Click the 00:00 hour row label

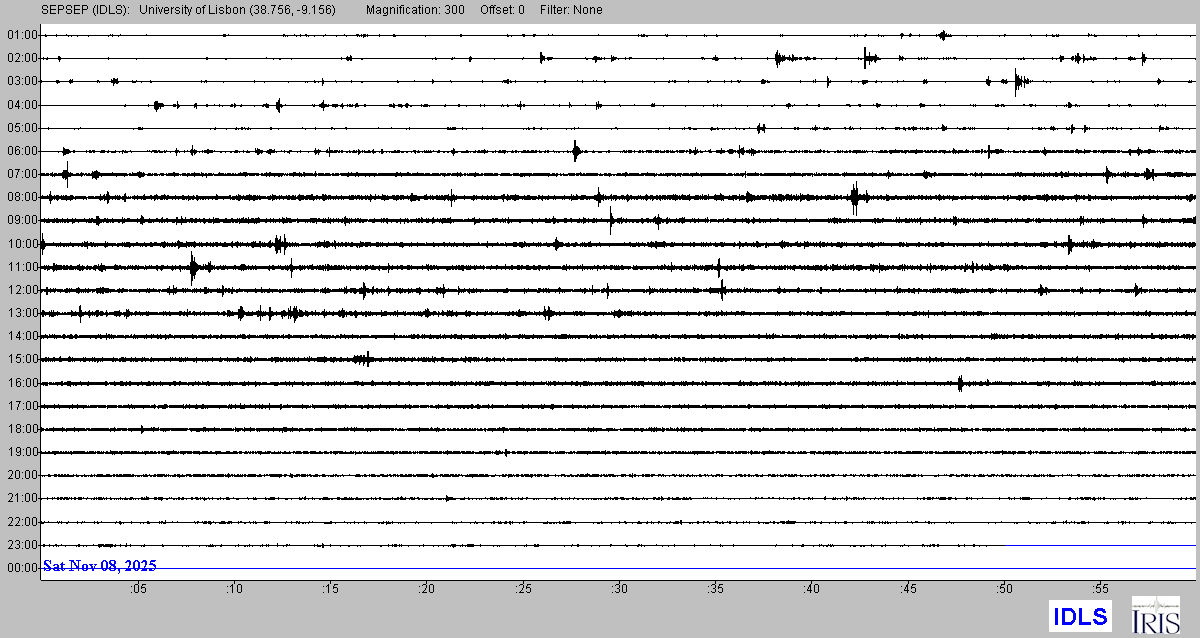(22, 568)
